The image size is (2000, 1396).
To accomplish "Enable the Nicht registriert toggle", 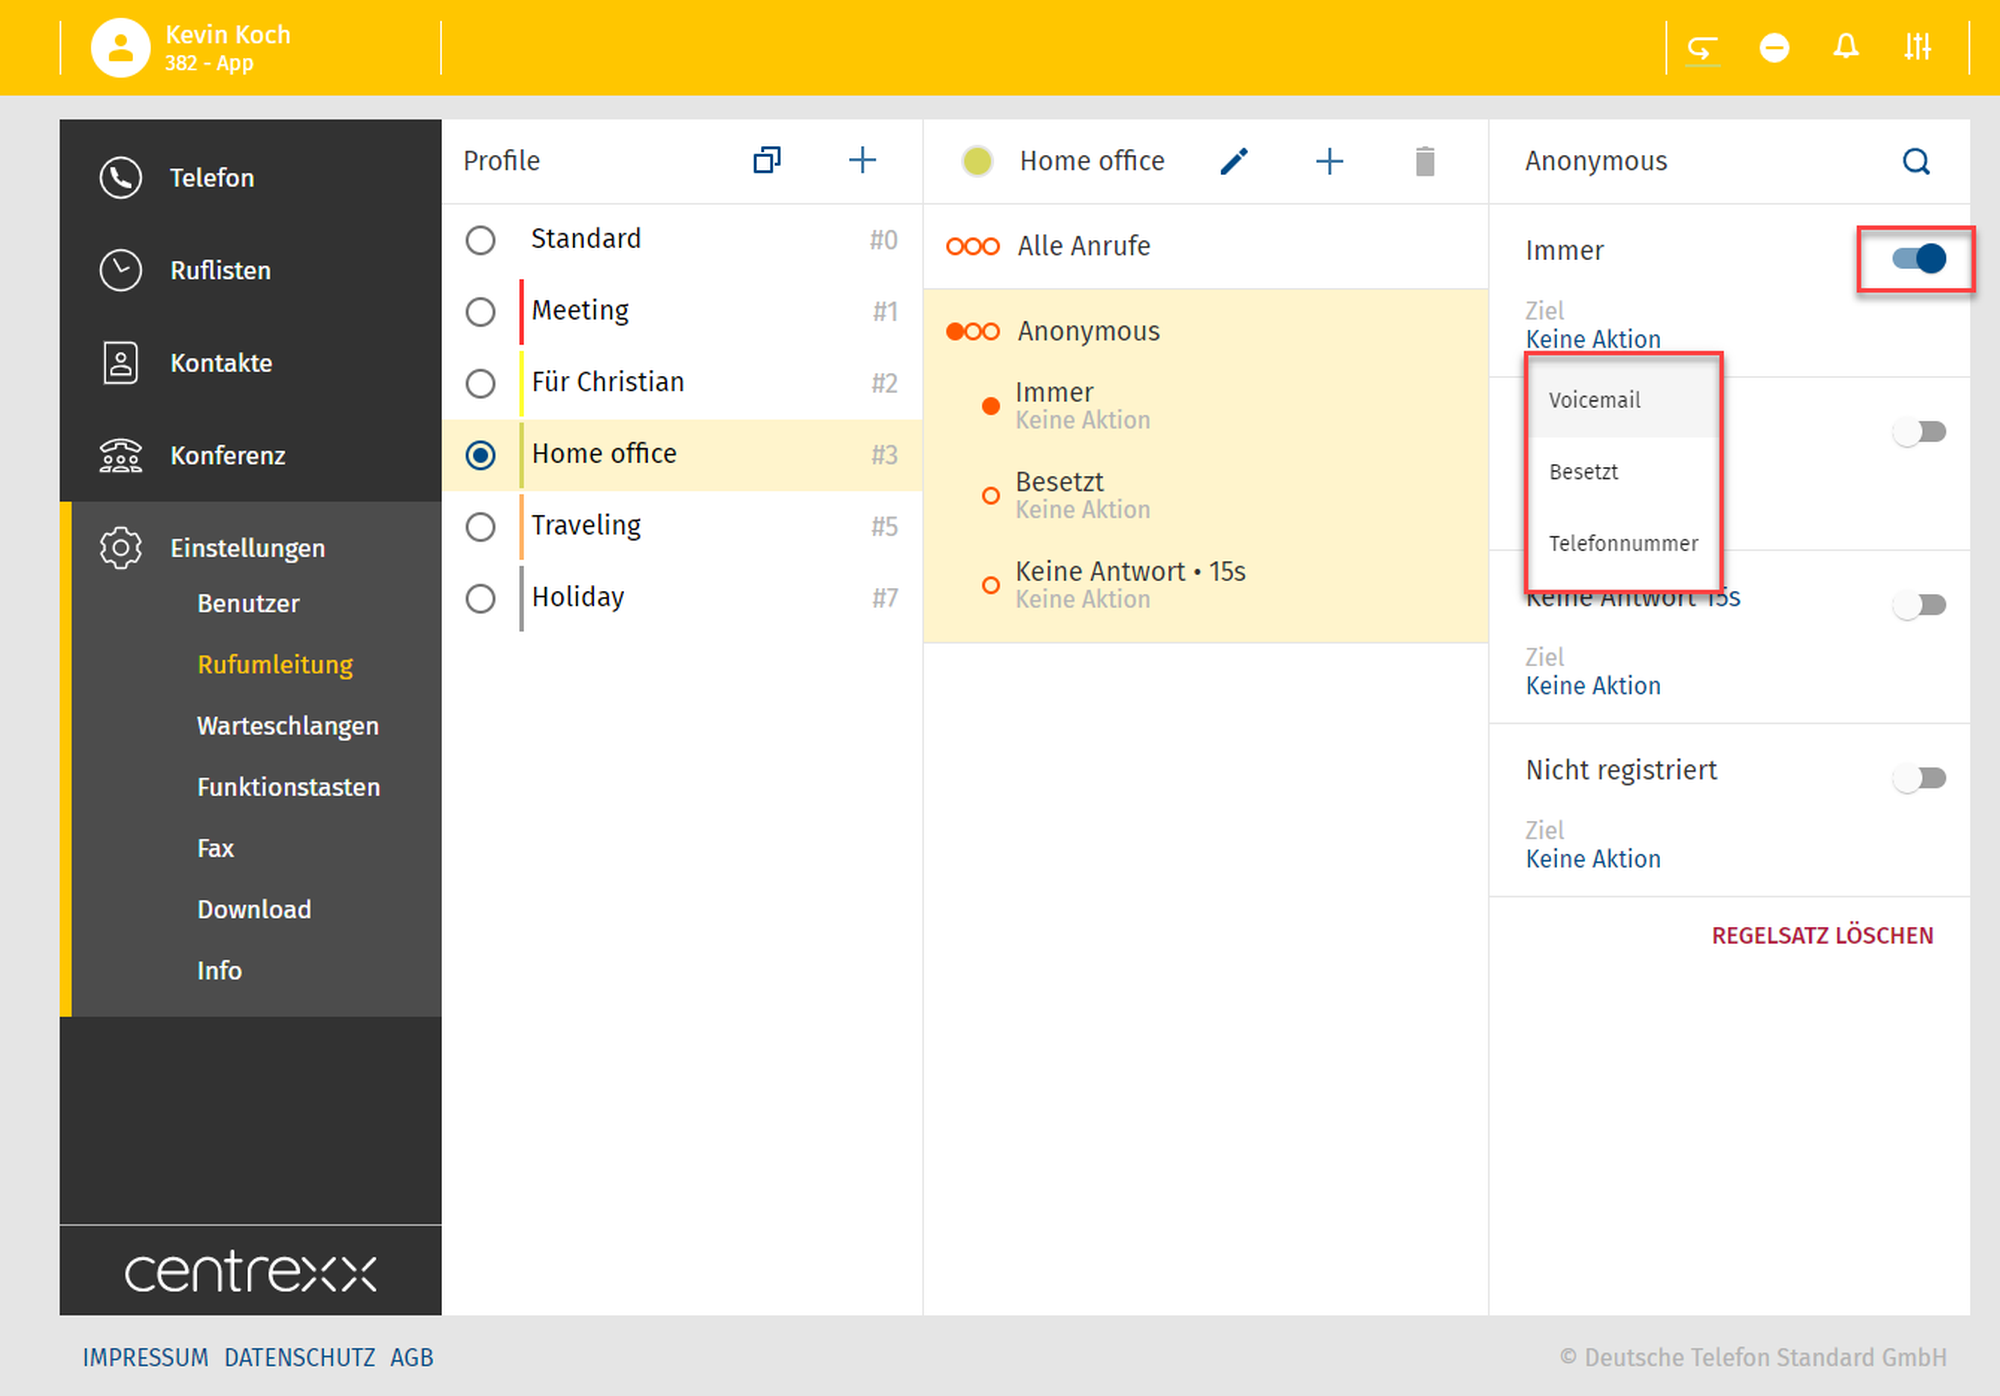I will coord(1919,778).
